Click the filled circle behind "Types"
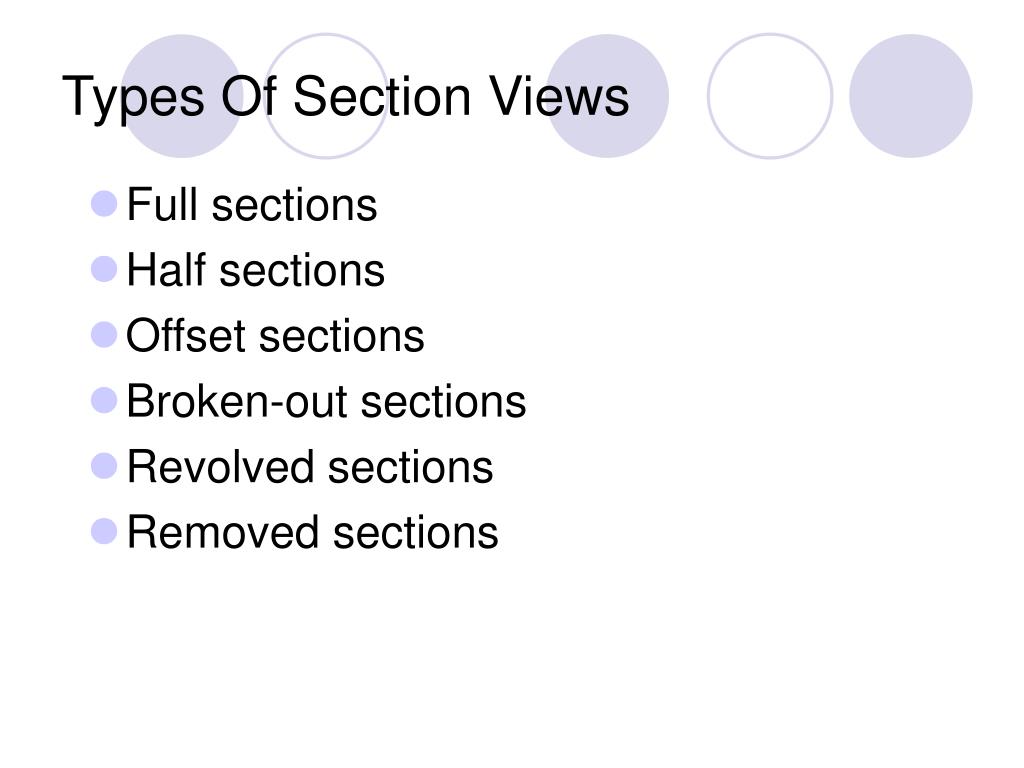Viewport: 1024px width, 768px height. click(182, 96)
